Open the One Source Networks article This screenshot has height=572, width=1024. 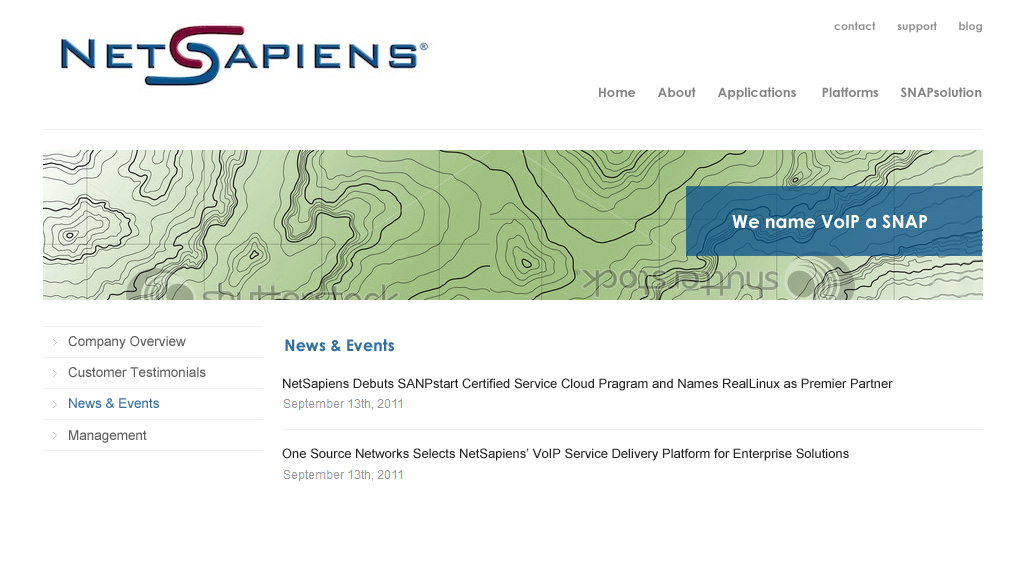coord(566,454)
